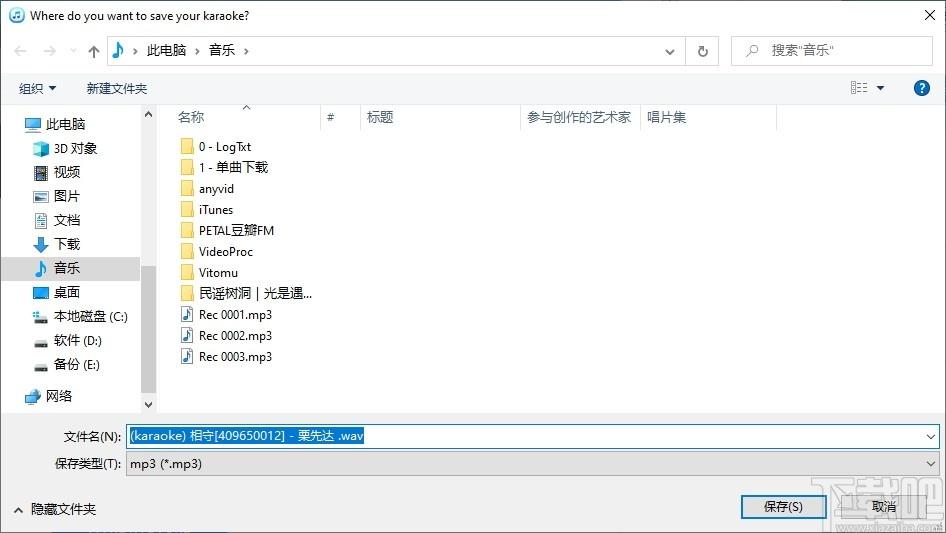
Task: Select the iTunes folder
Action: pos(206,209)
